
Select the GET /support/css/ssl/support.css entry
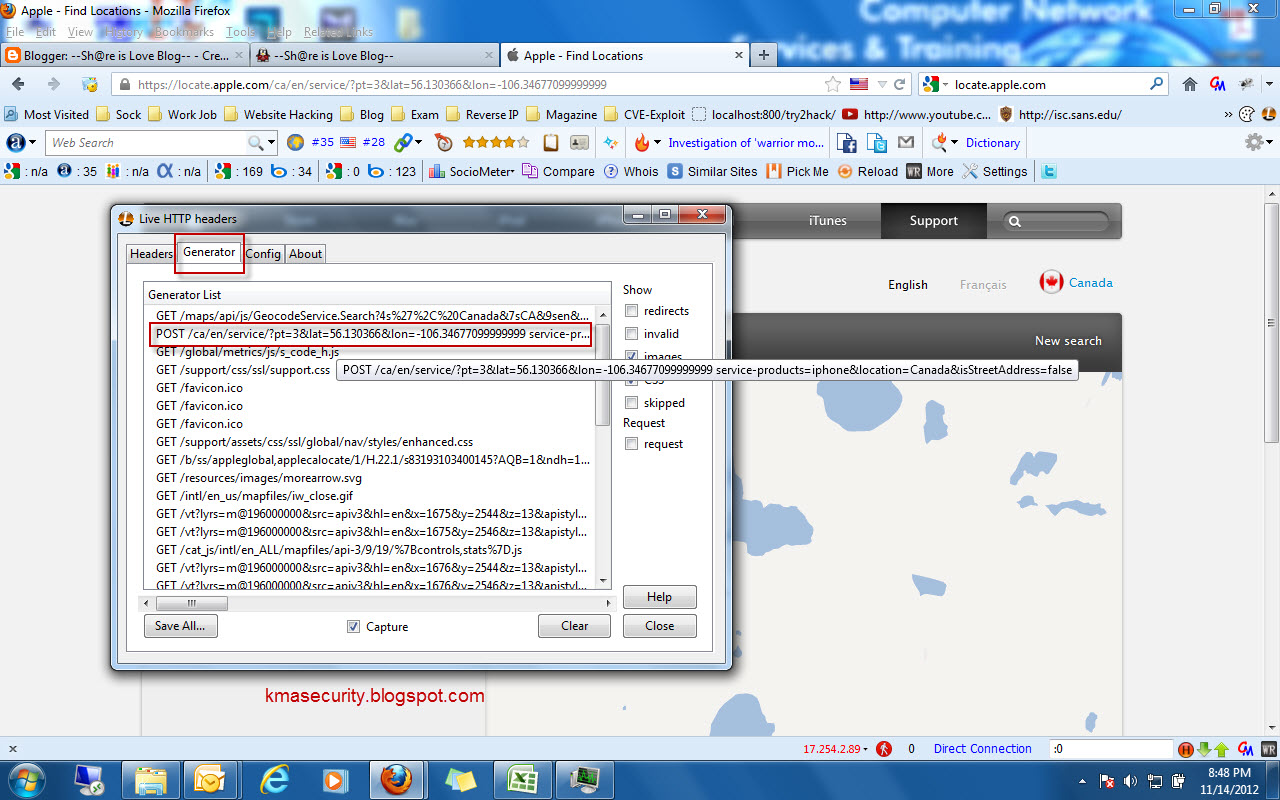(243, 370)
